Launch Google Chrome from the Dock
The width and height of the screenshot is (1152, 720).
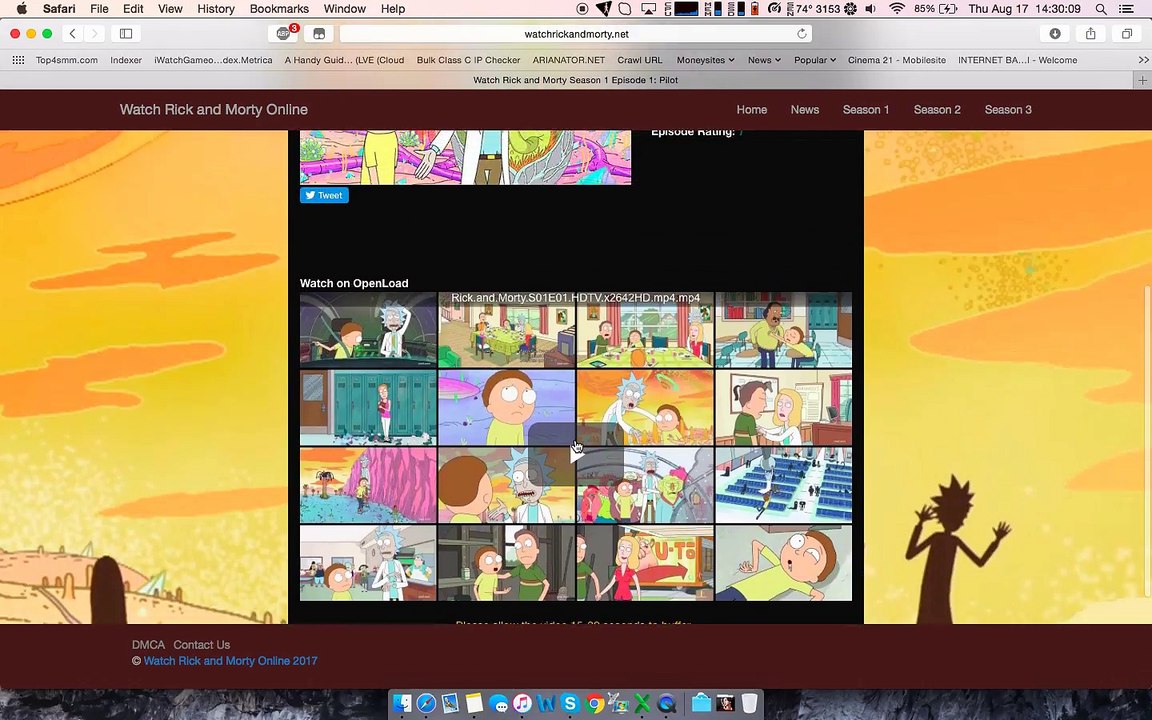pyautogui.click(x=594, y=704)
